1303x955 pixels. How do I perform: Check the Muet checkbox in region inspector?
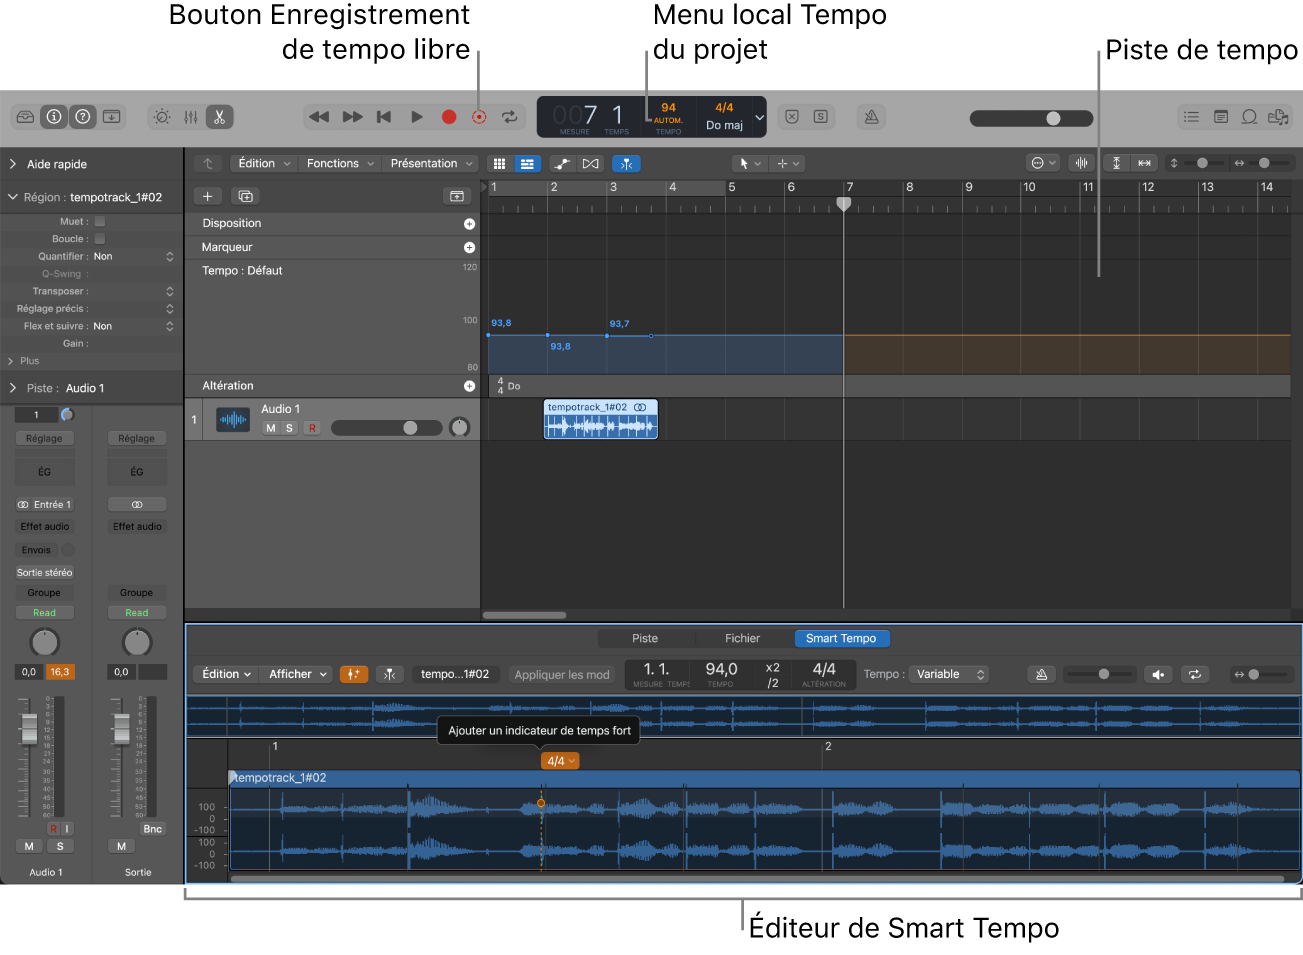(x=100, y=221)
